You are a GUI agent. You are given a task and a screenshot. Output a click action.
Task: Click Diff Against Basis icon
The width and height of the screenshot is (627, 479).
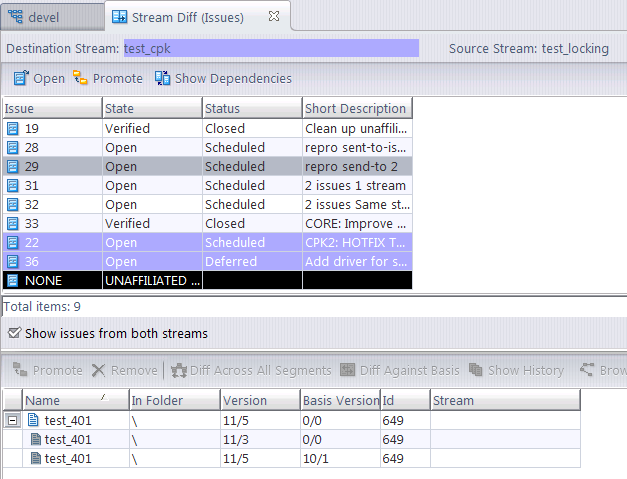pyautogui.click(x=348, y=370)
